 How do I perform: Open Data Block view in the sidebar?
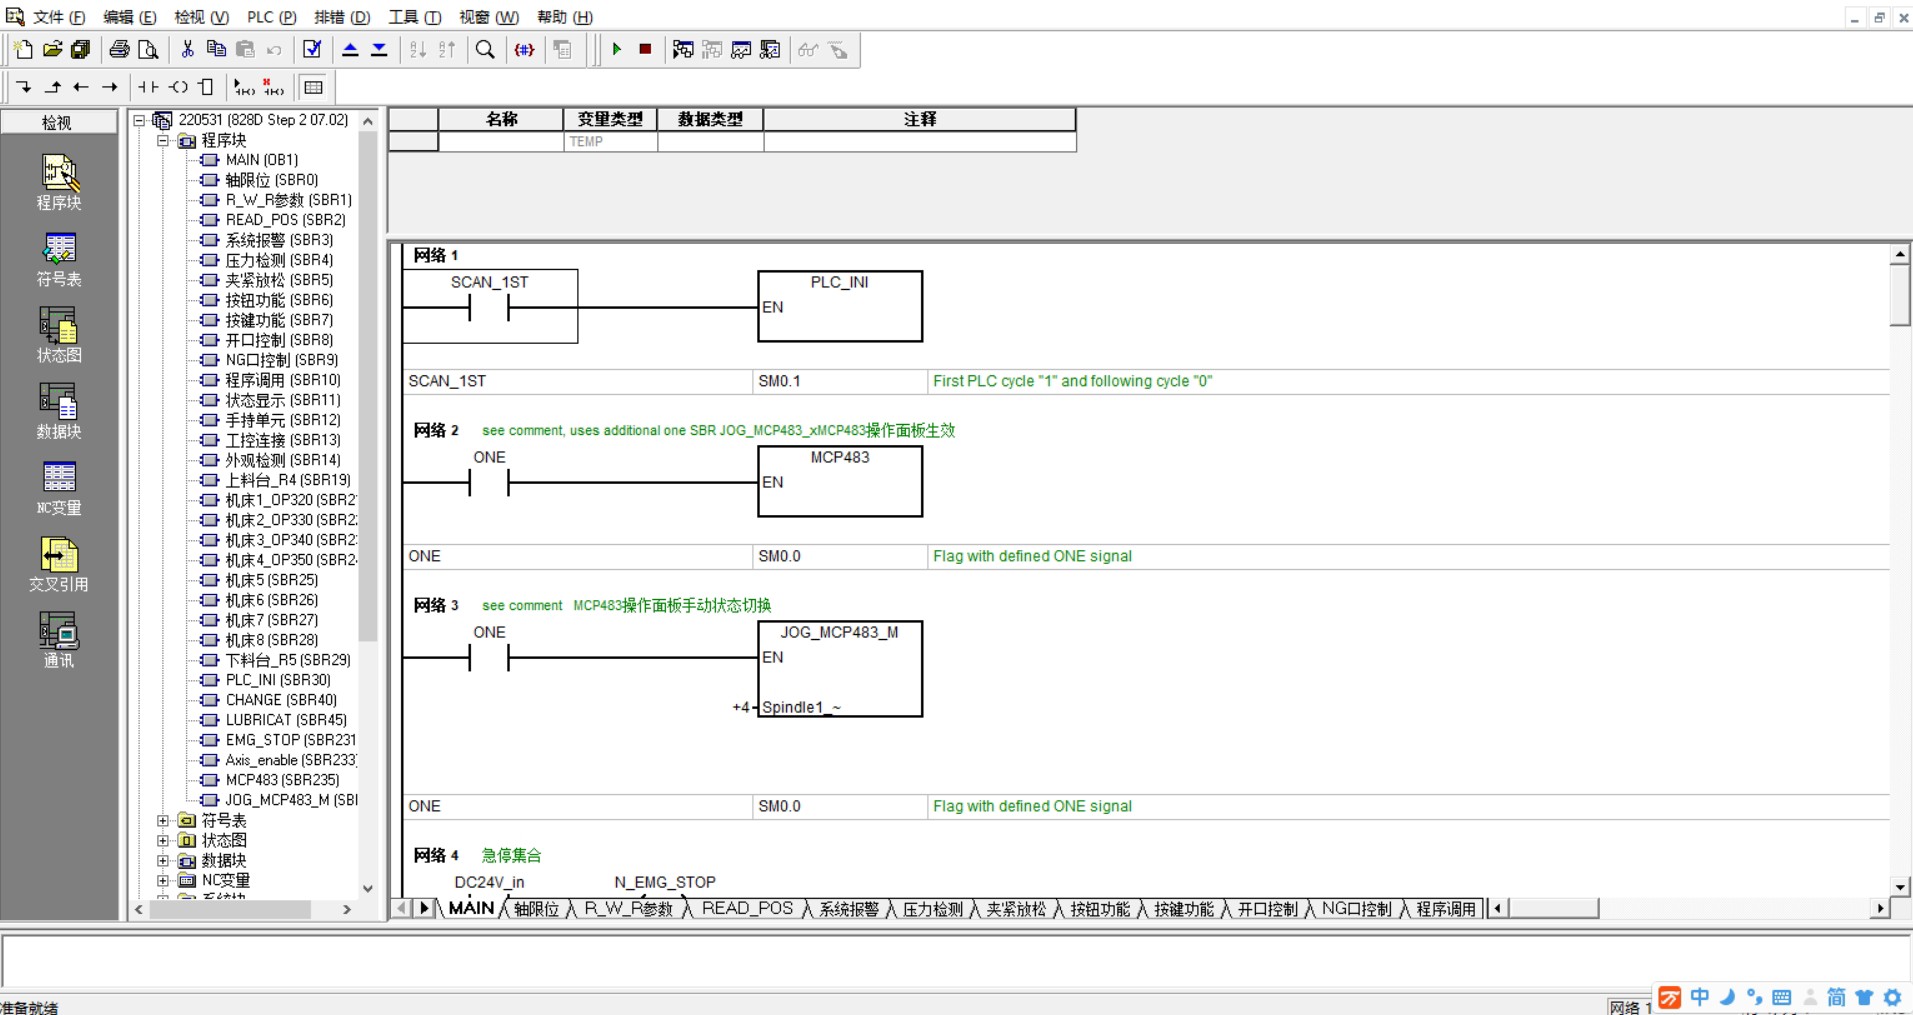[x=59, y=411]
